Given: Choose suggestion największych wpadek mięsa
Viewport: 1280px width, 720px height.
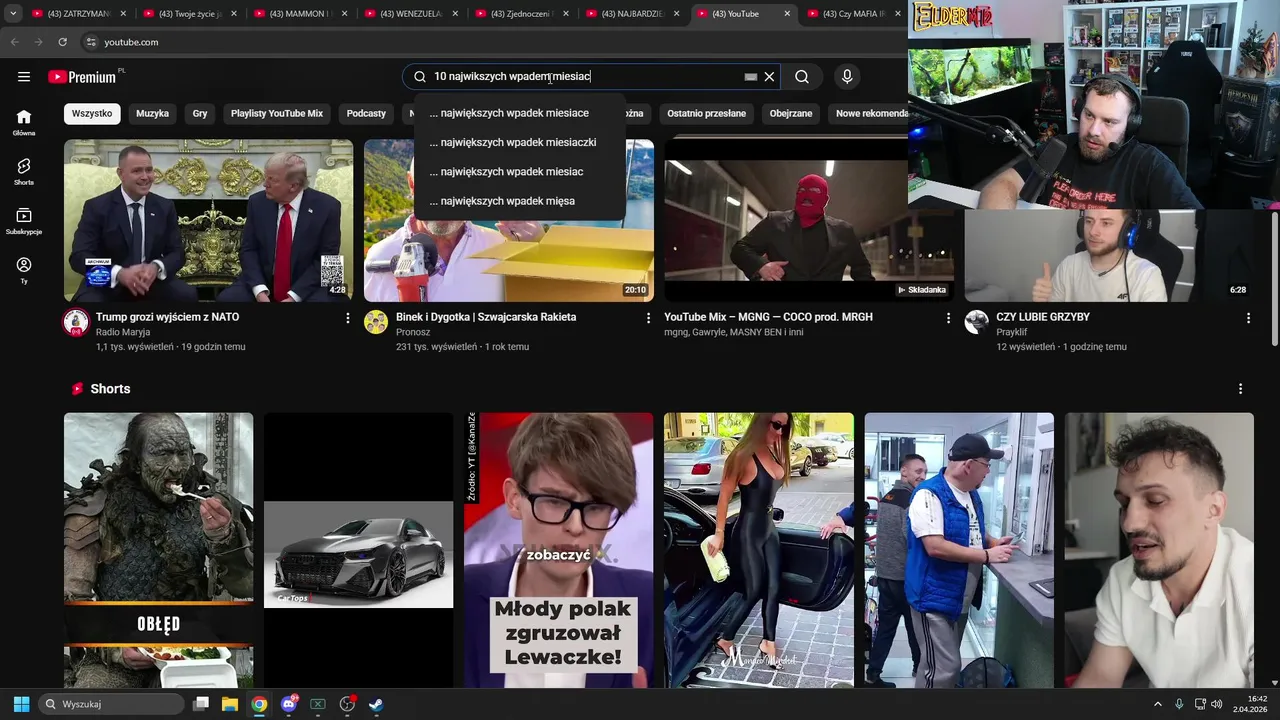Looking at the screenshot, I should 519,201.
